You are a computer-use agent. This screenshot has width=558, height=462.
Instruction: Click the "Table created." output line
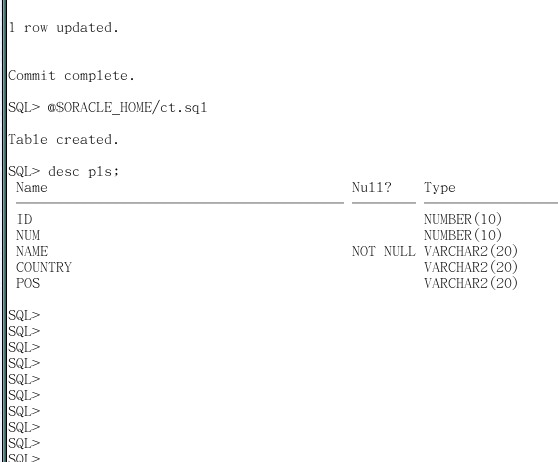point(63,140)
